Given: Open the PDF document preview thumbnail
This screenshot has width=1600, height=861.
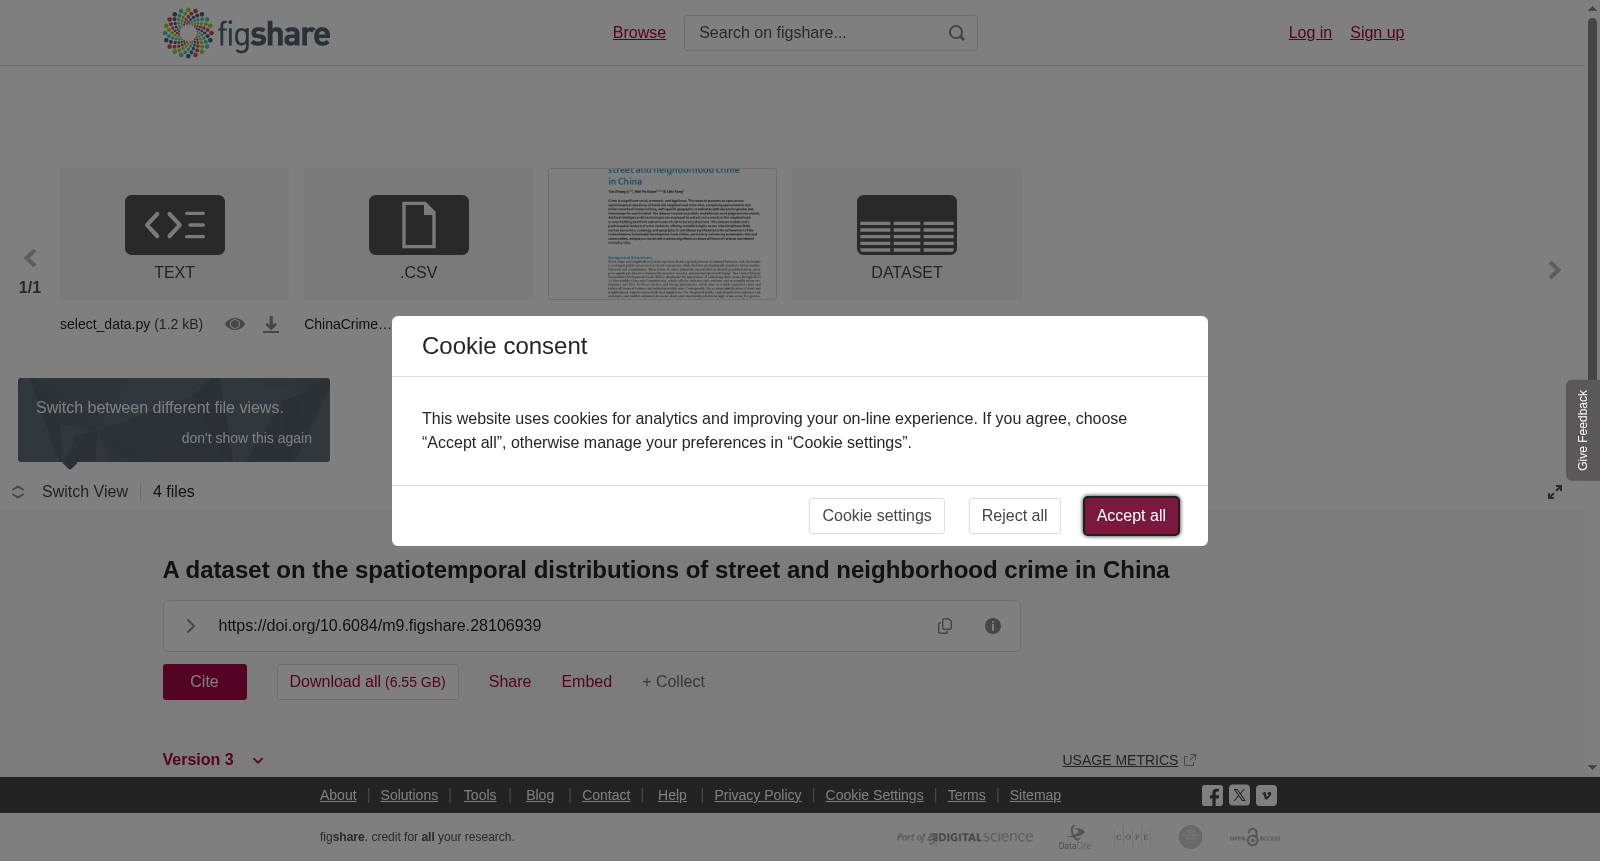Looking at the screenshot, I should point(662,234).
